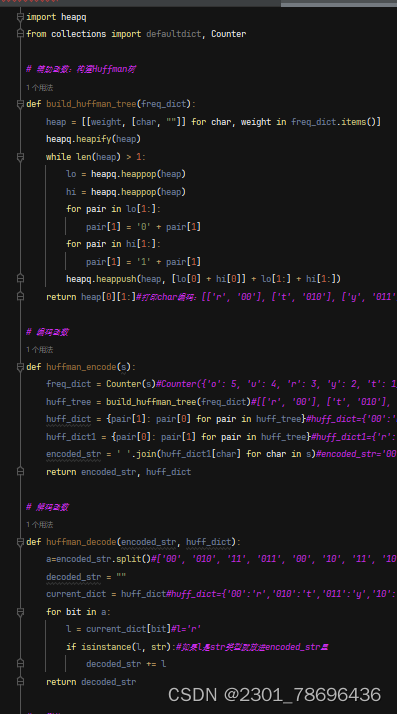Place cursor on 'heap = [[weight, [char, ""]]' line
The image size is (397, 714).
coord(213,122)
